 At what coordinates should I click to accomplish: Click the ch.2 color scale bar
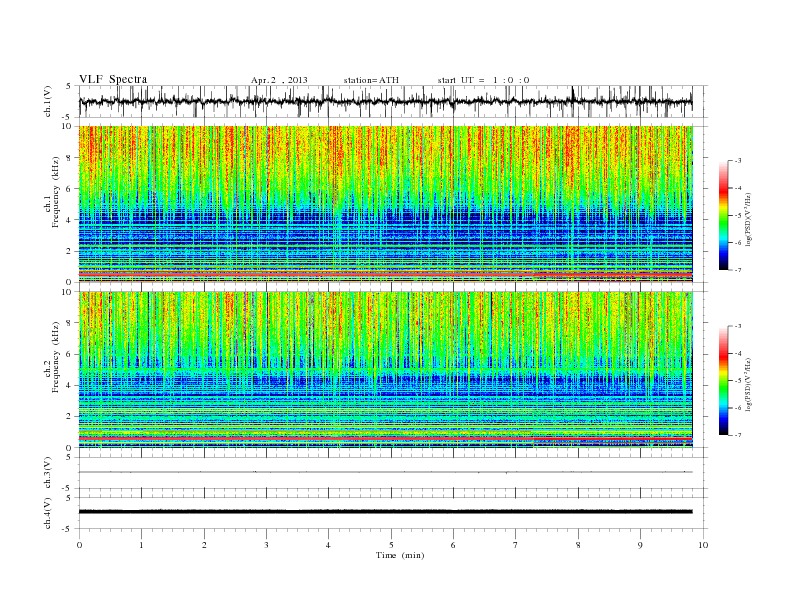723,380
